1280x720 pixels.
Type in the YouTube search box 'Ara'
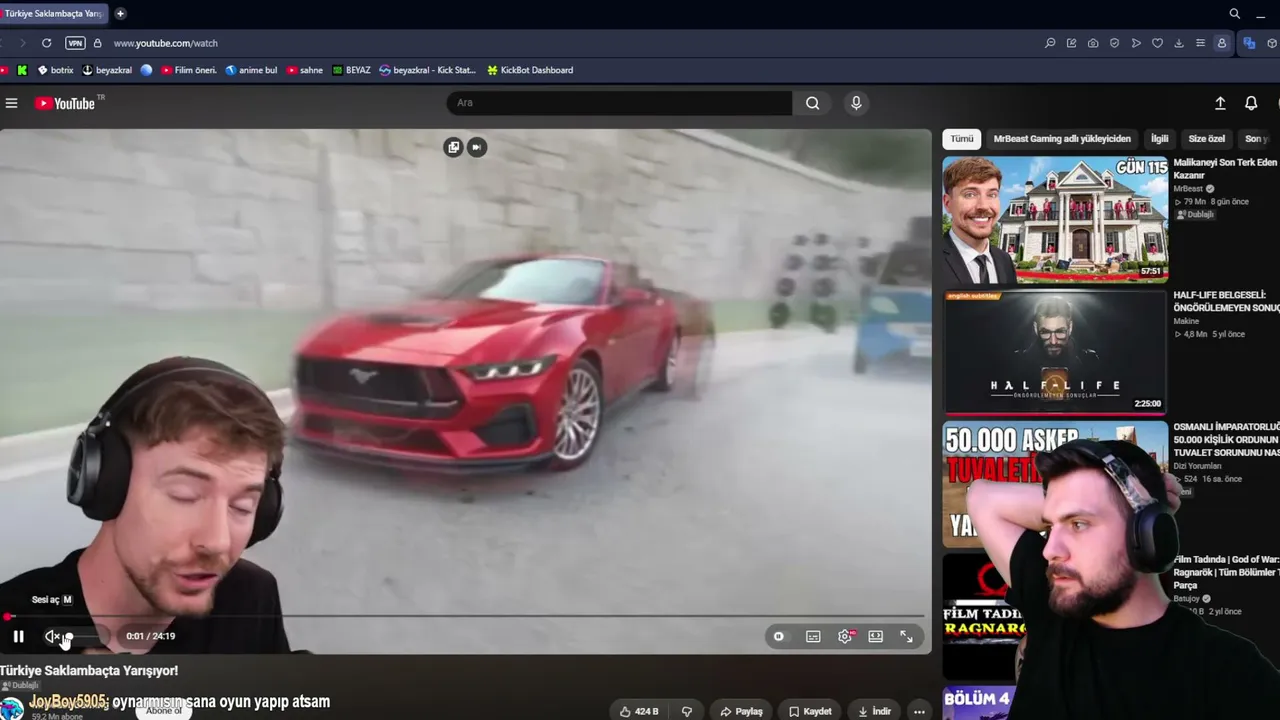(619, 103)
